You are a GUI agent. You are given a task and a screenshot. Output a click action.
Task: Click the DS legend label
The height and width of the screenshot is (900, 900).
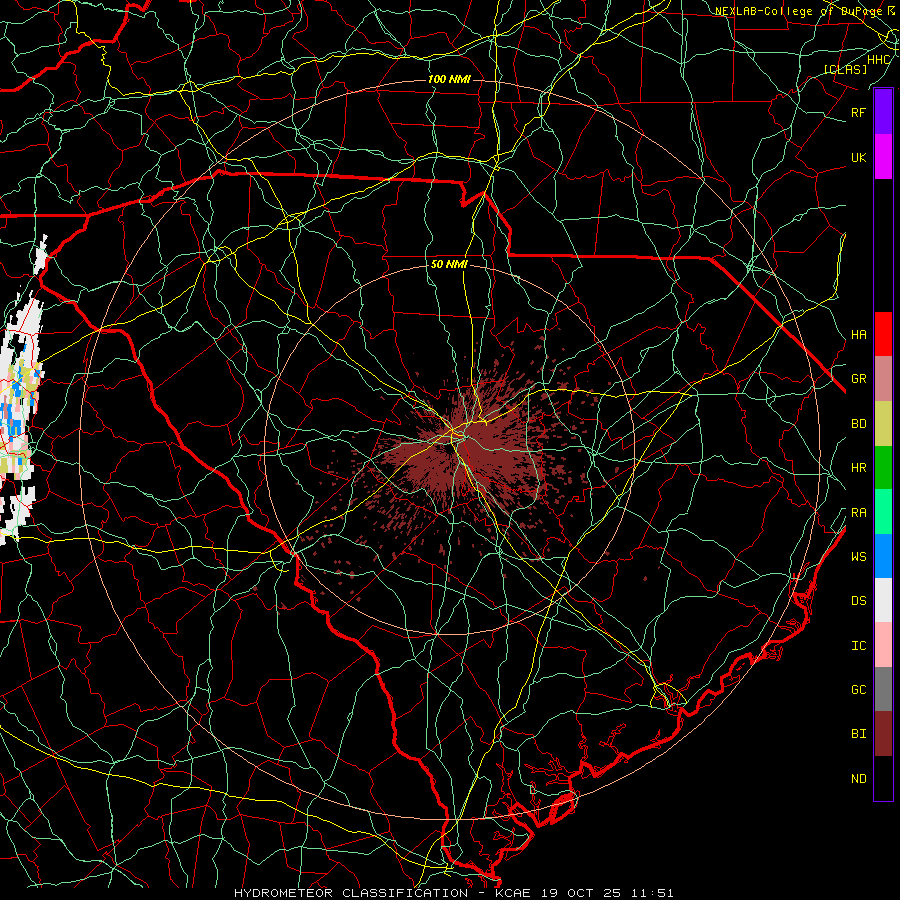pyautogui.click(x=858, y=601)
